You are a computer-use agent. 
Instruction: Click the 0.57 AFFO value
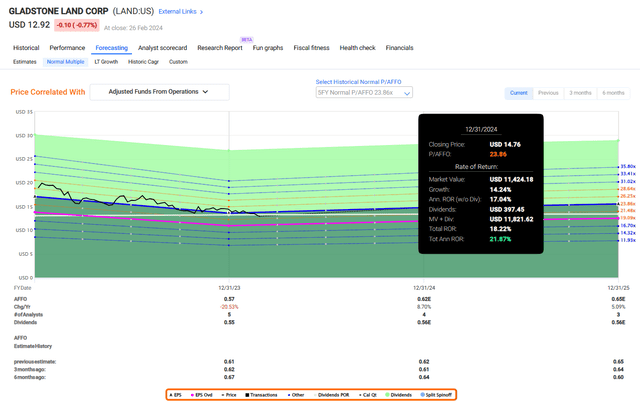[x=229, y=299]
